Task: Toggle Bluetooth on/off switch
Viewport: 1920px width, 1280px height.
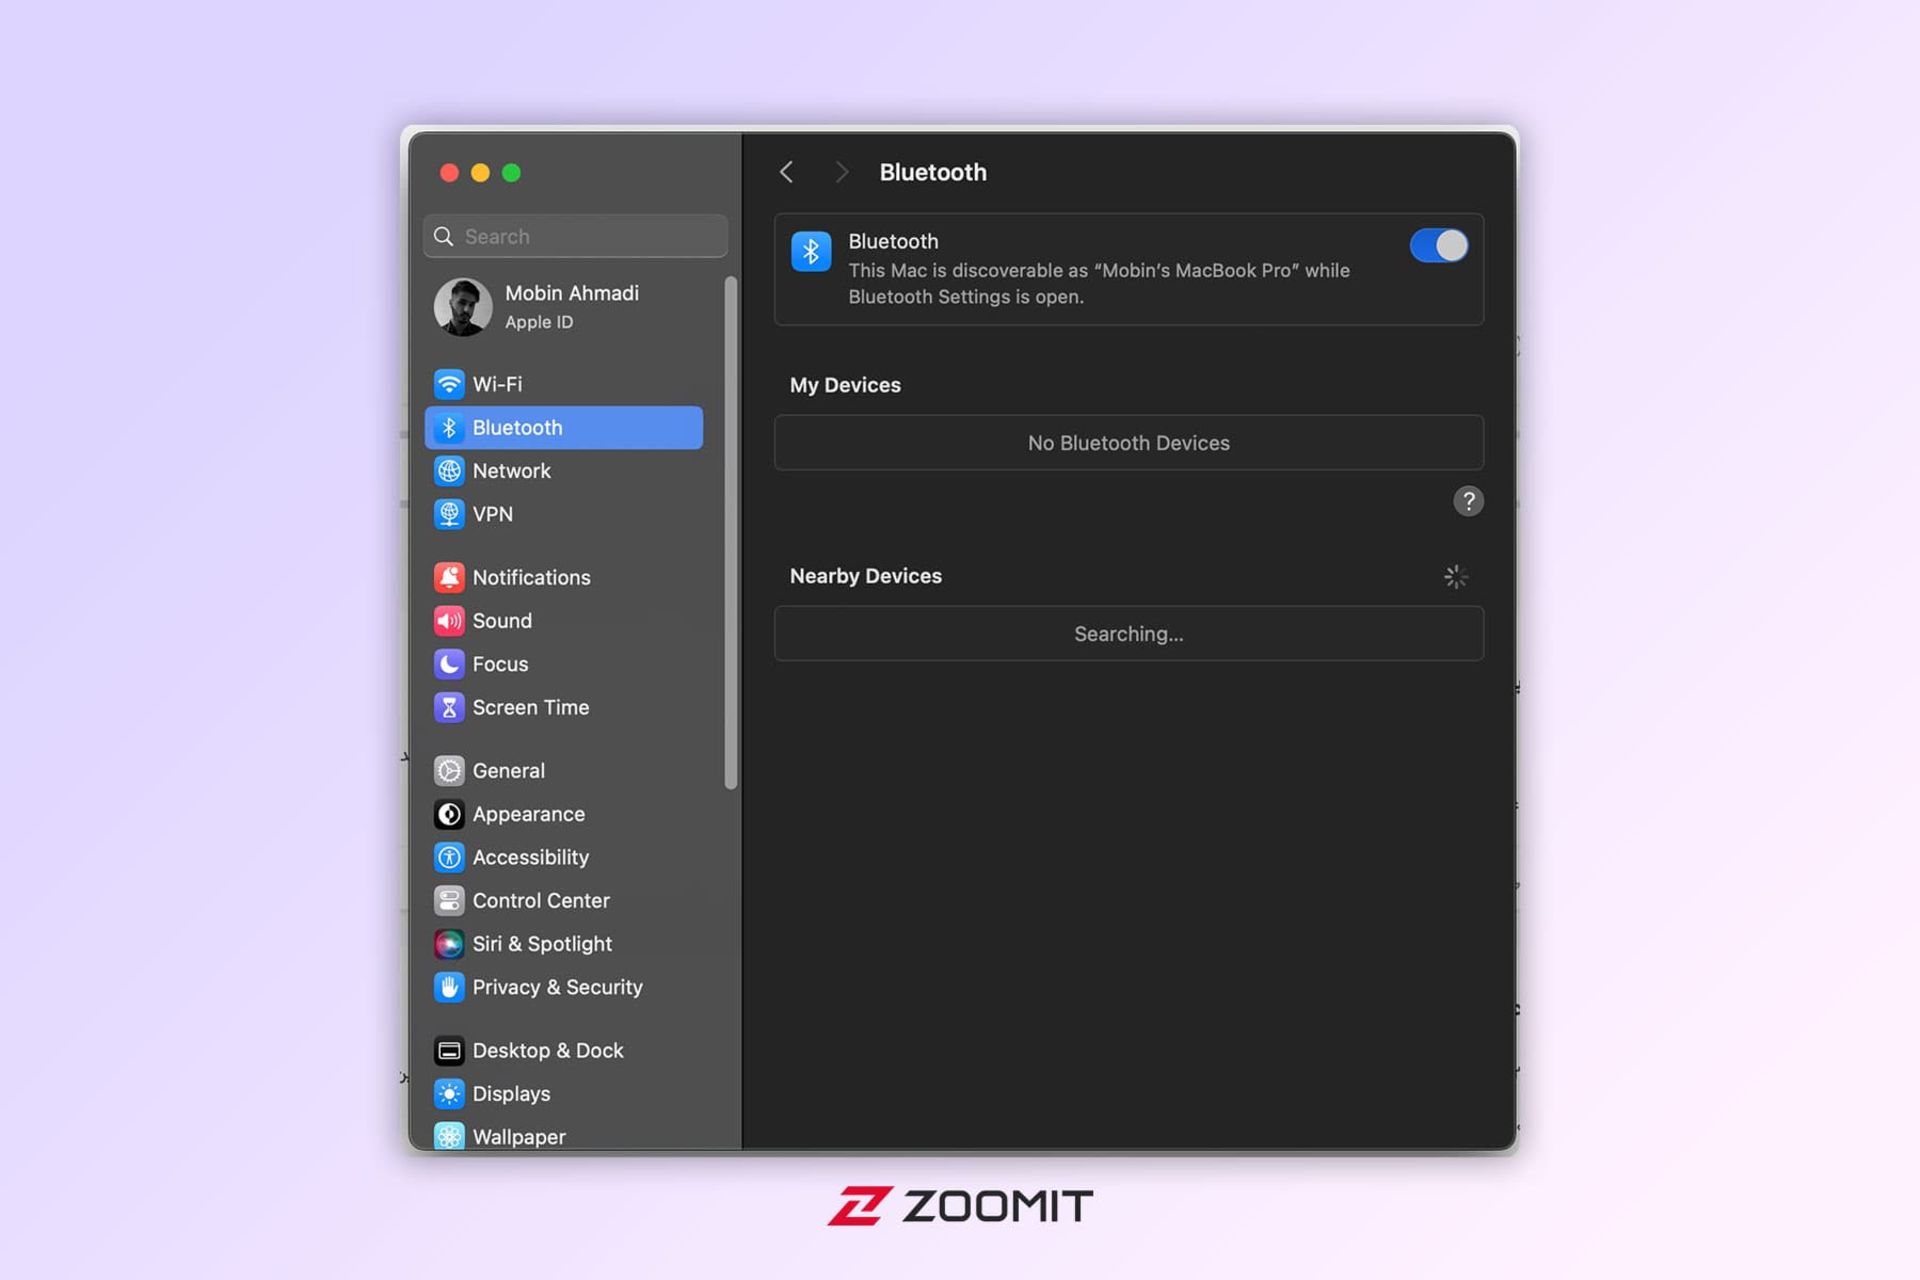Action: point(1437,246)
